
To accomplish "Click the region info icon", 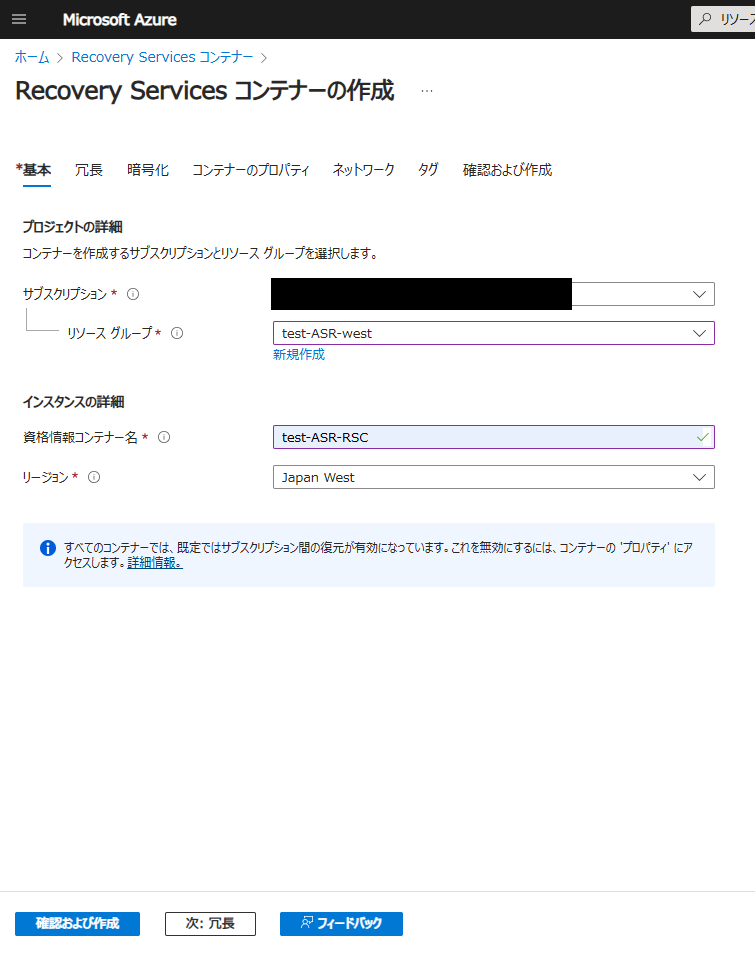I will 94,477.
